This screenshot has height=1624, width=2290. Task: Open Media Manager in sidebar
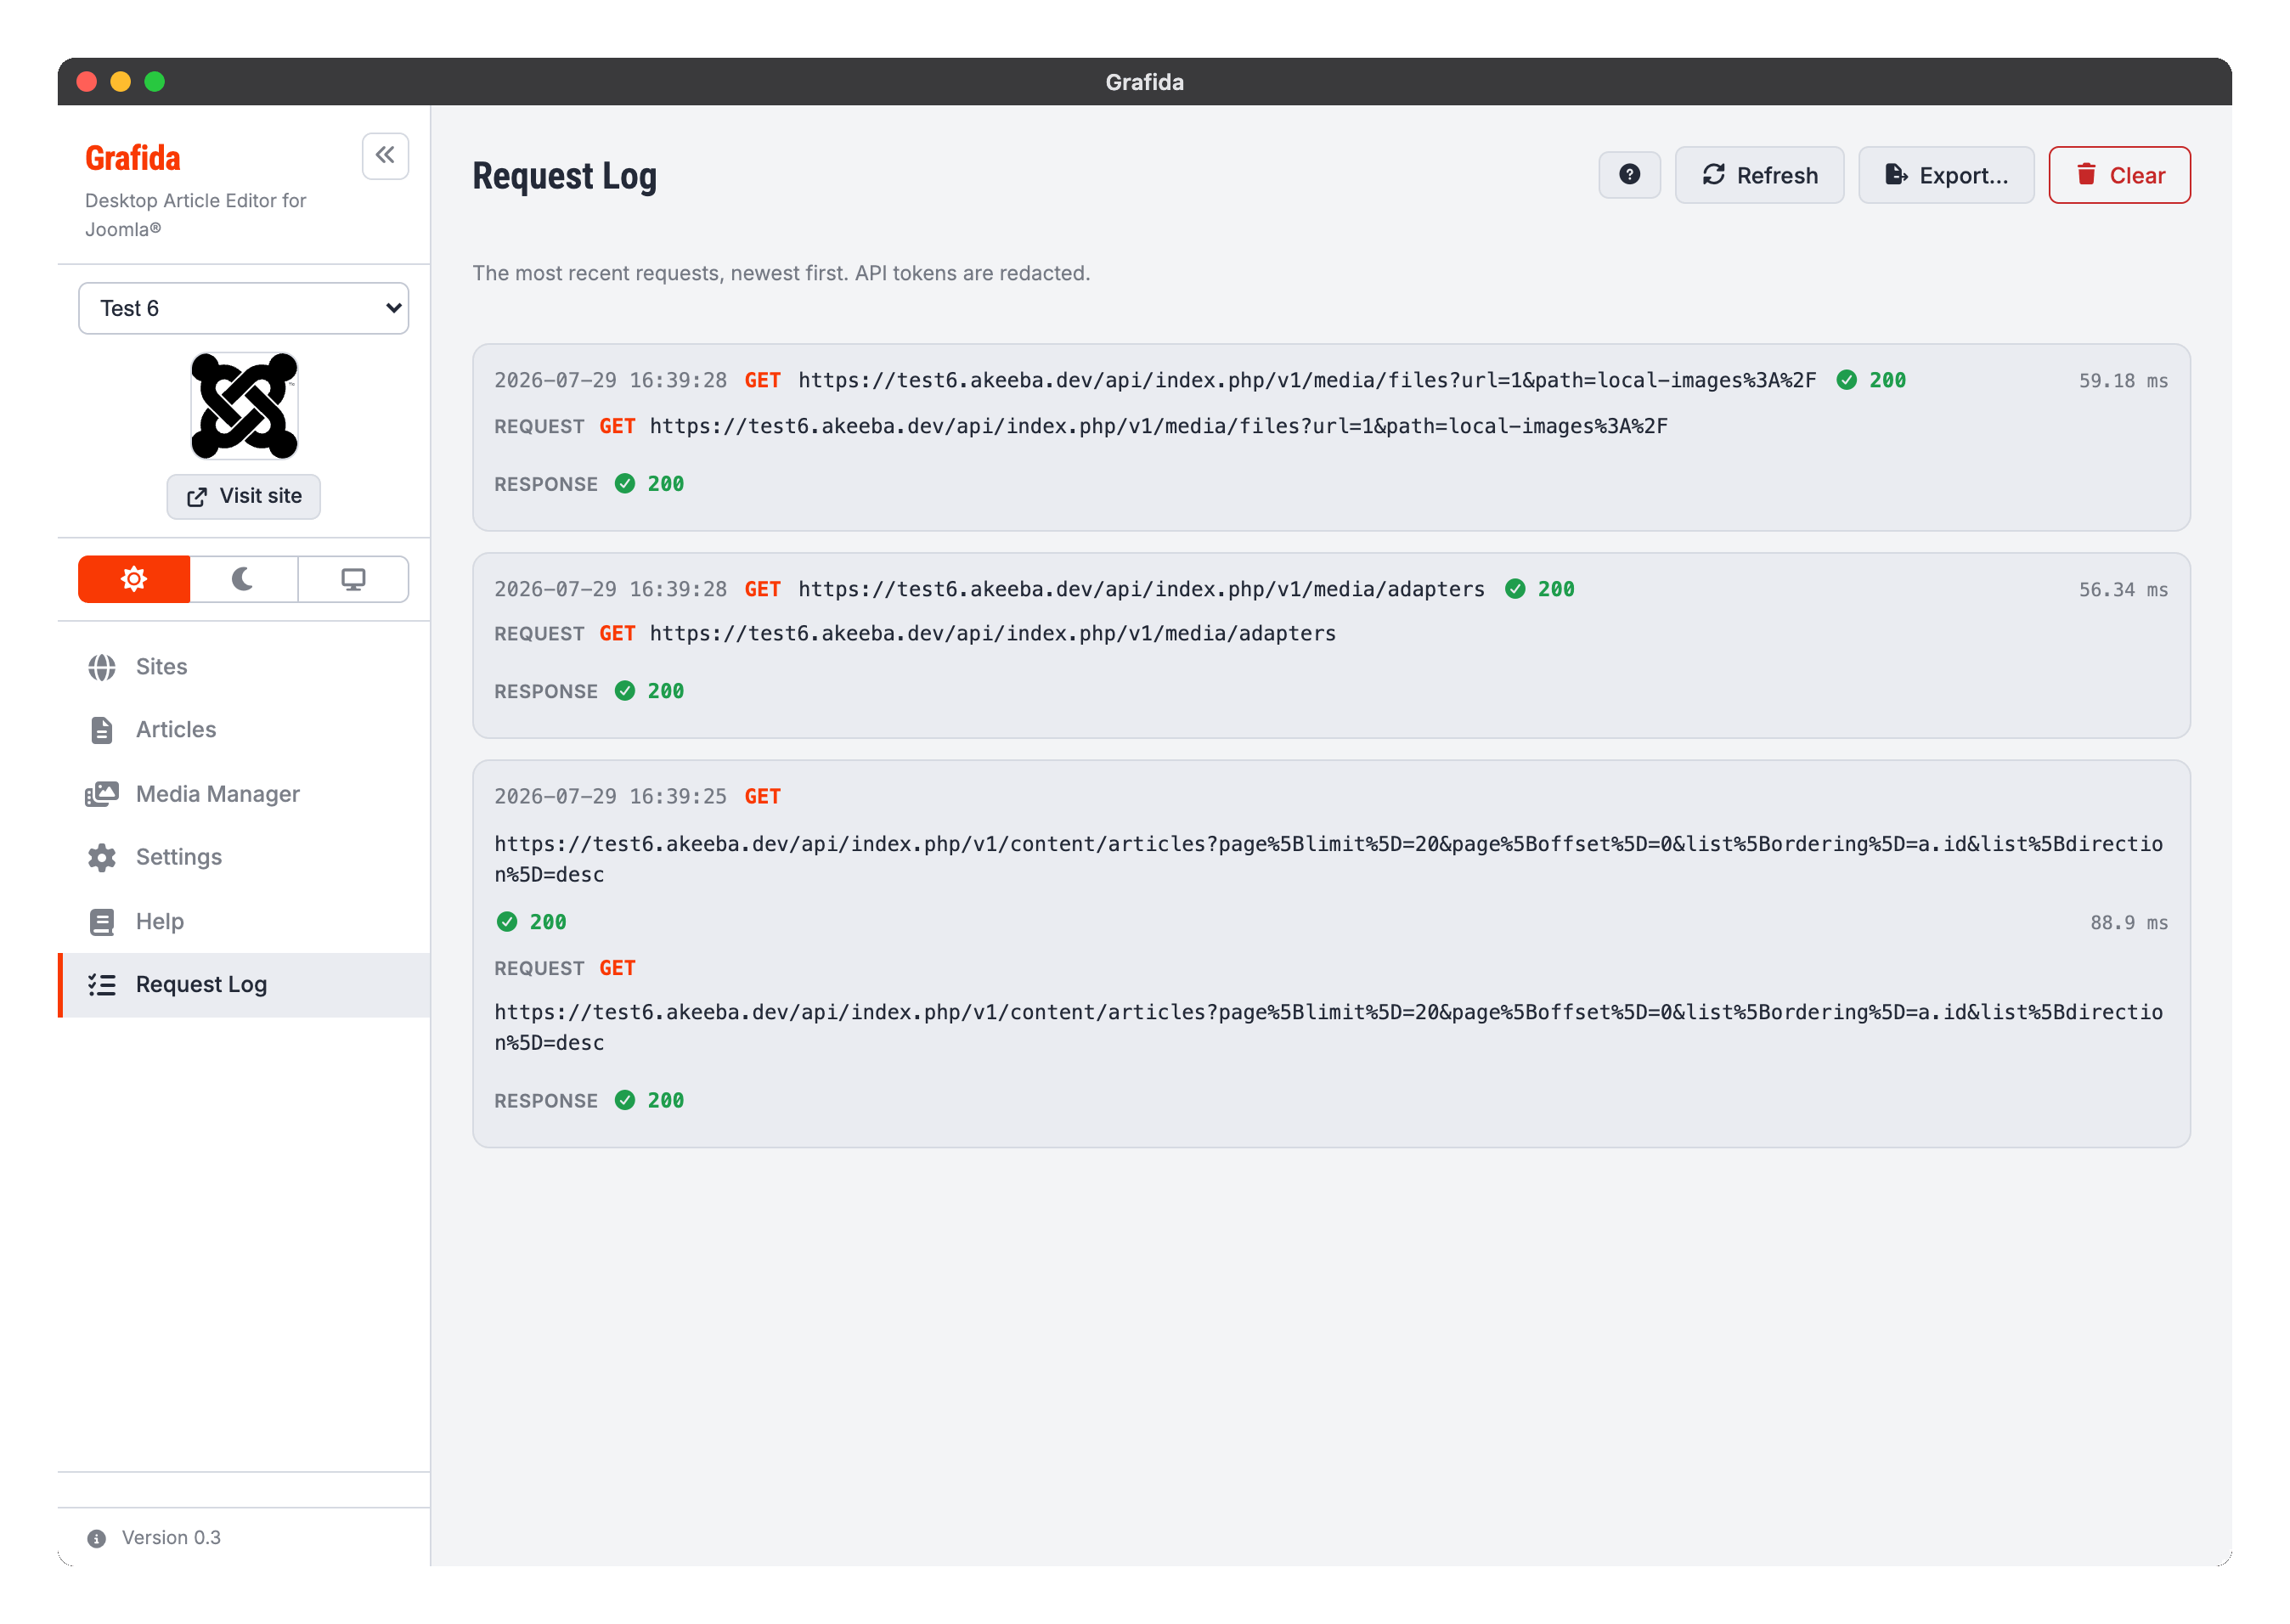[x=244, y=794]
